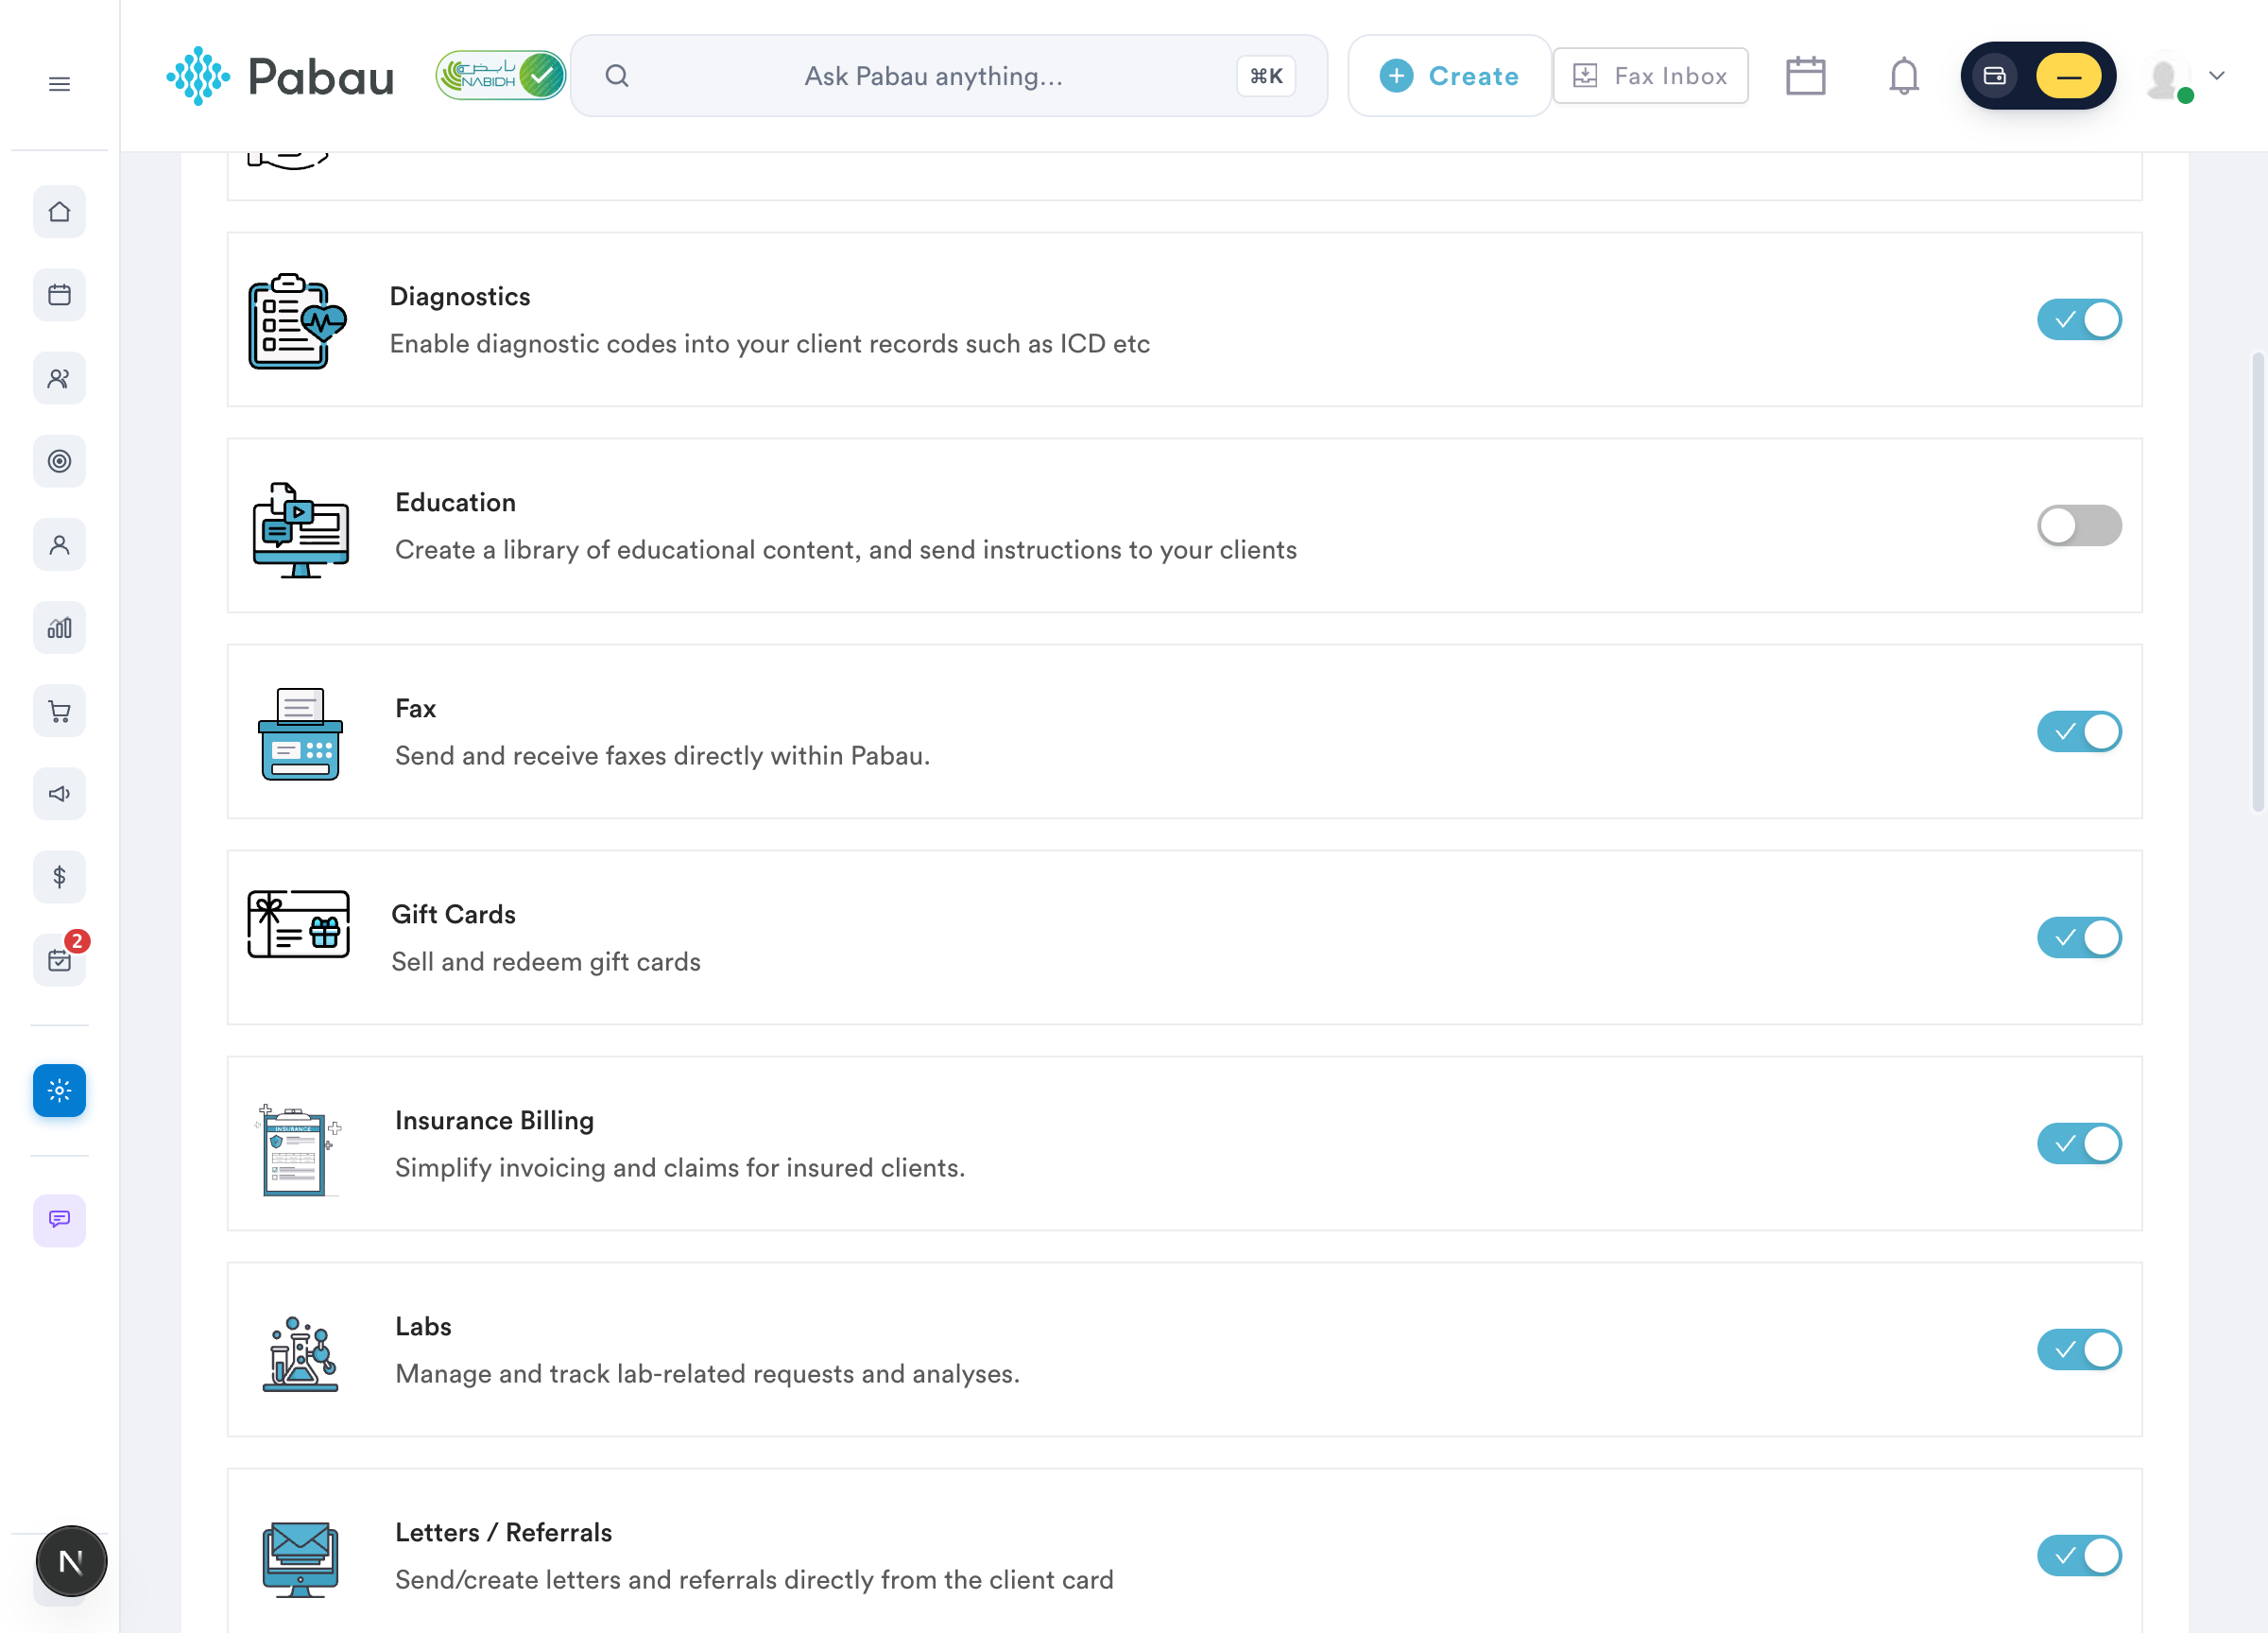
Task: Click 'Manage and track lab-related requests and analyses.'
Action: [707, 1374]
